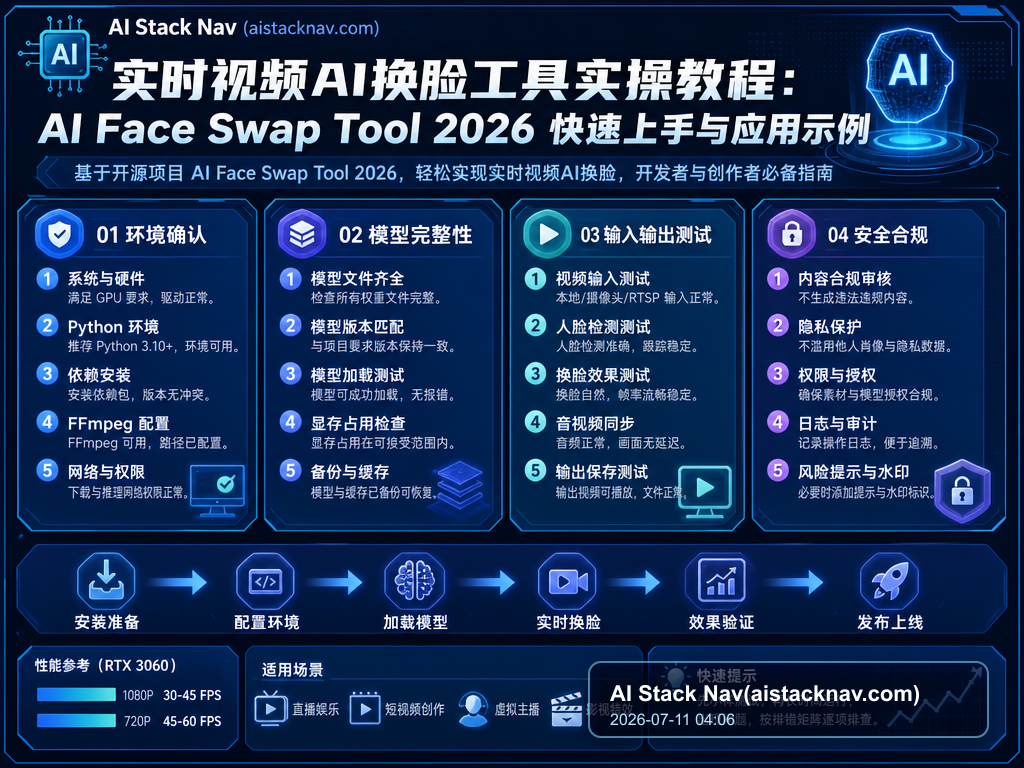Click the 不滥用他人肖像与隐私数据 line
This screenshot has width=1024, height=768.
tap(875, 347)
